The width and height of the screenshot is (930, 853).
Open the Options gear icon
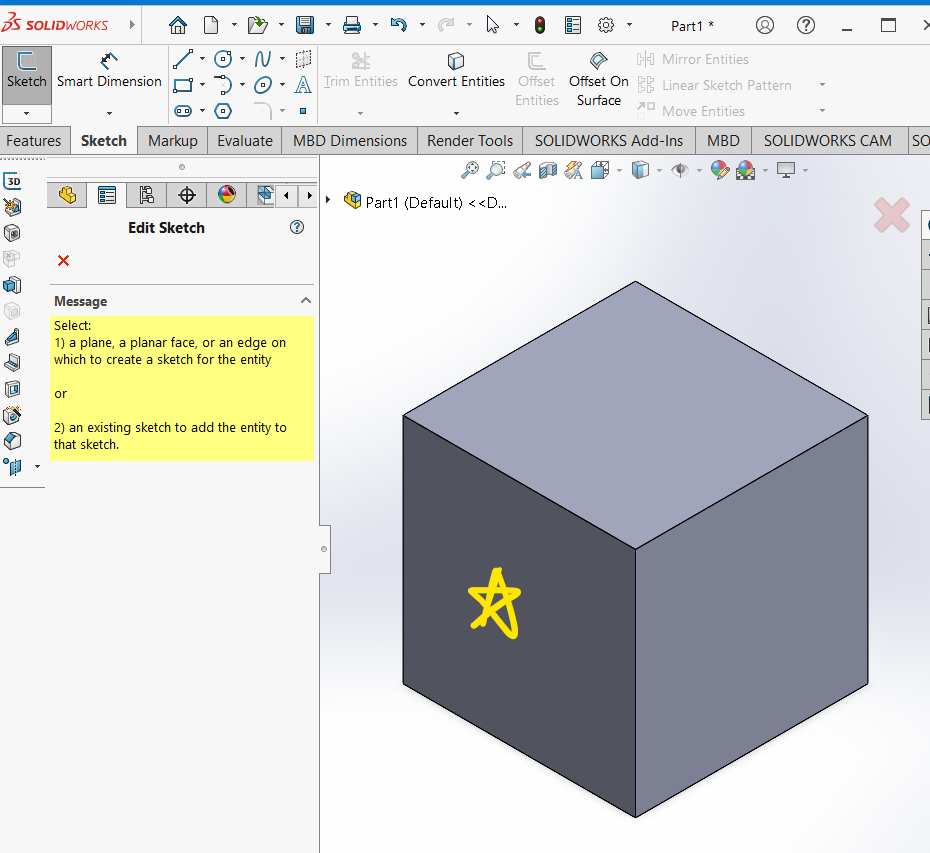point(606,25)
